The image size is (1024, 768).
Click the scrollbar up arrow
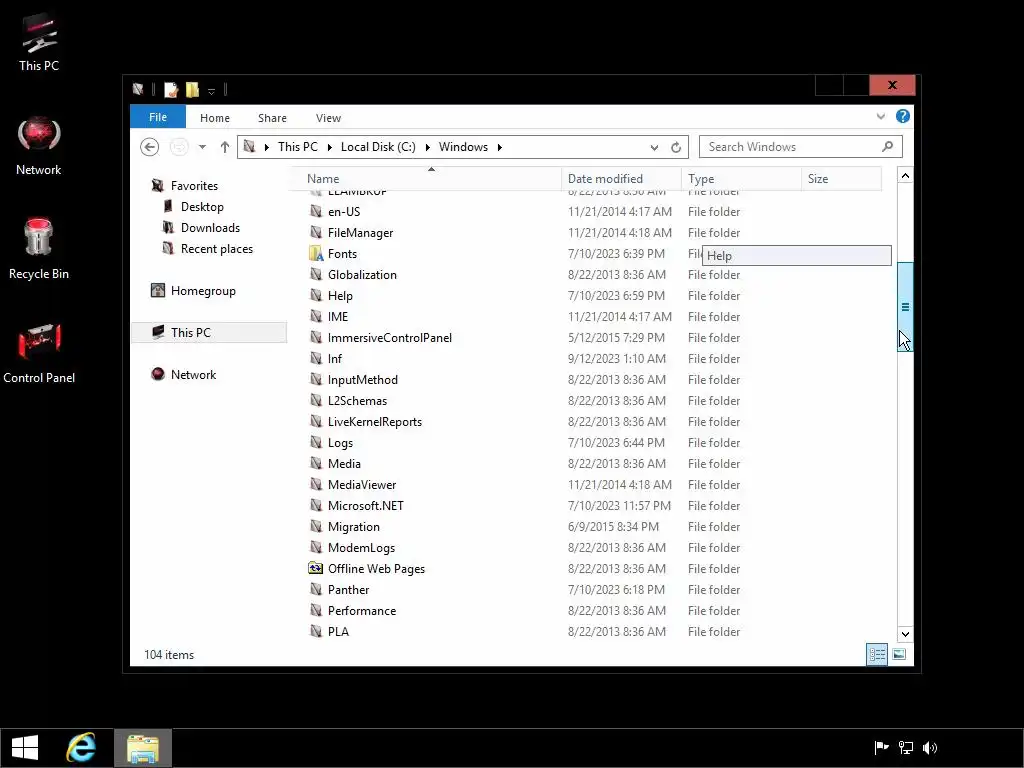905,176
